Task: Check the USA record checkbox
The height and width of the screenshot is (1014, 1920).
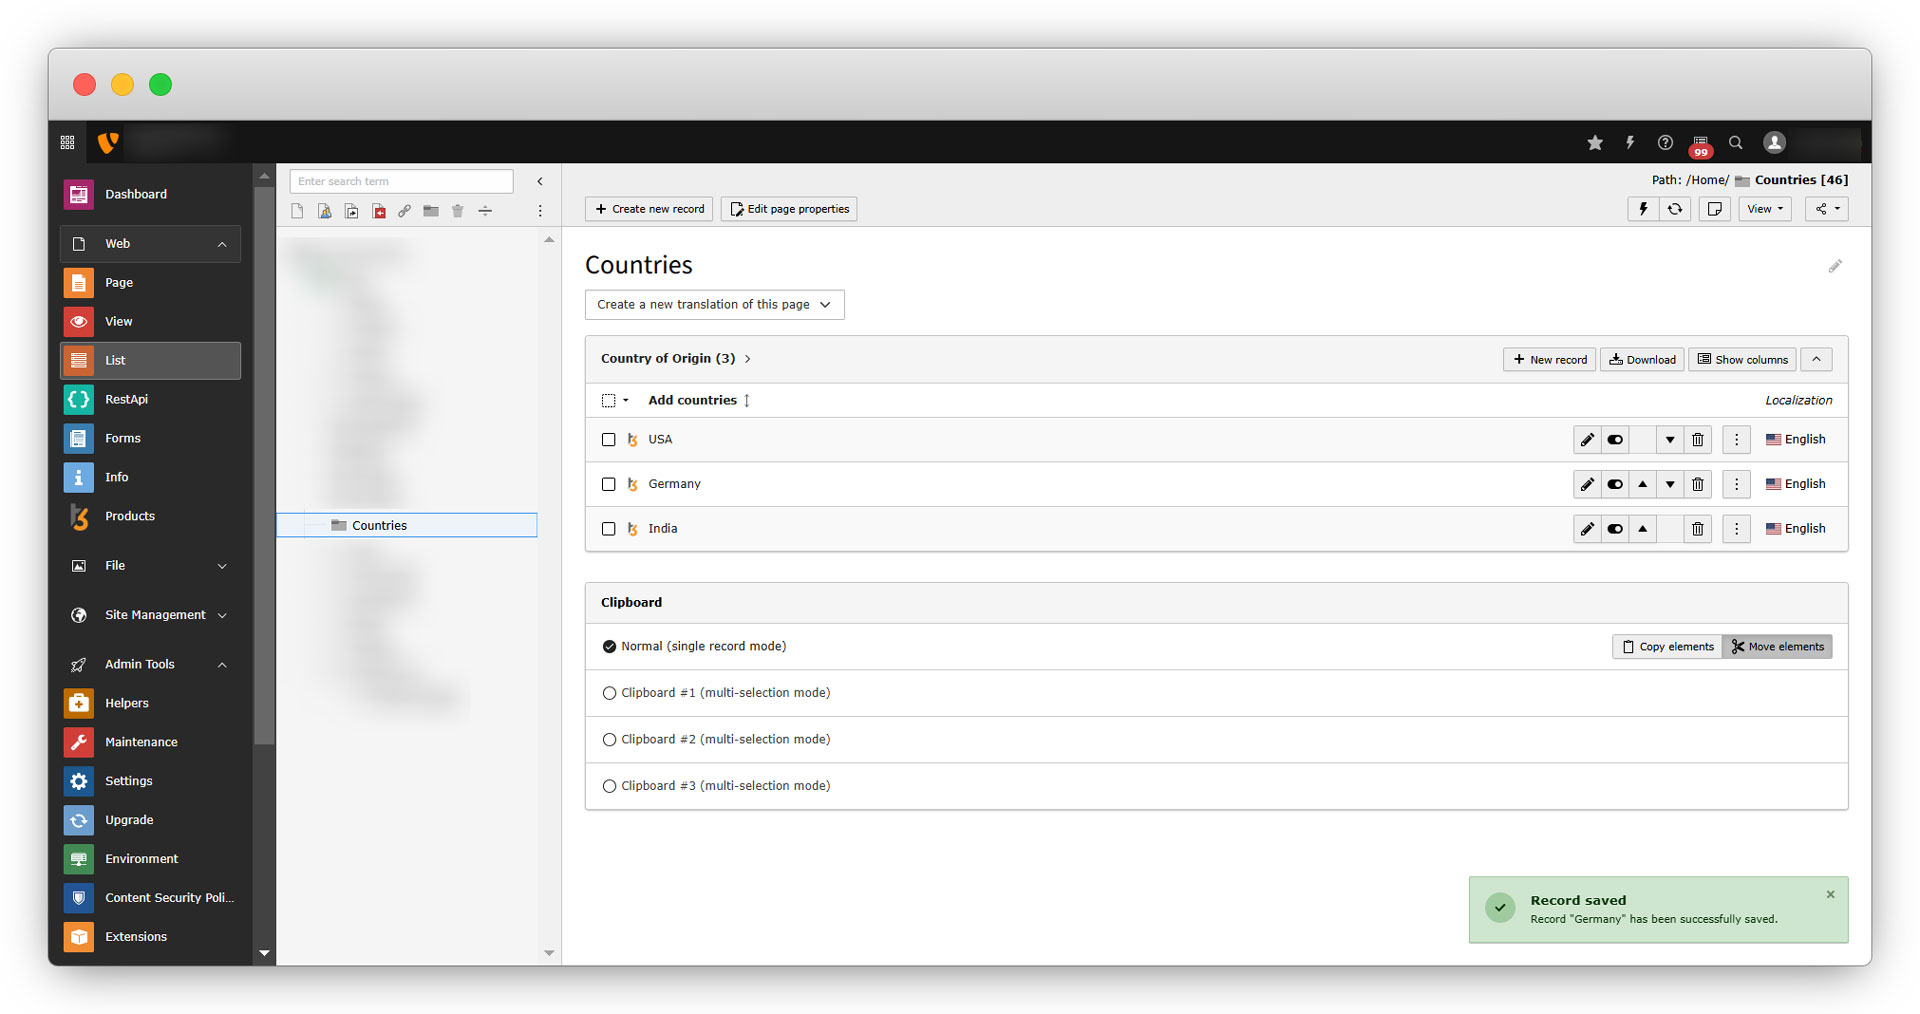Action: coord(608,440)
